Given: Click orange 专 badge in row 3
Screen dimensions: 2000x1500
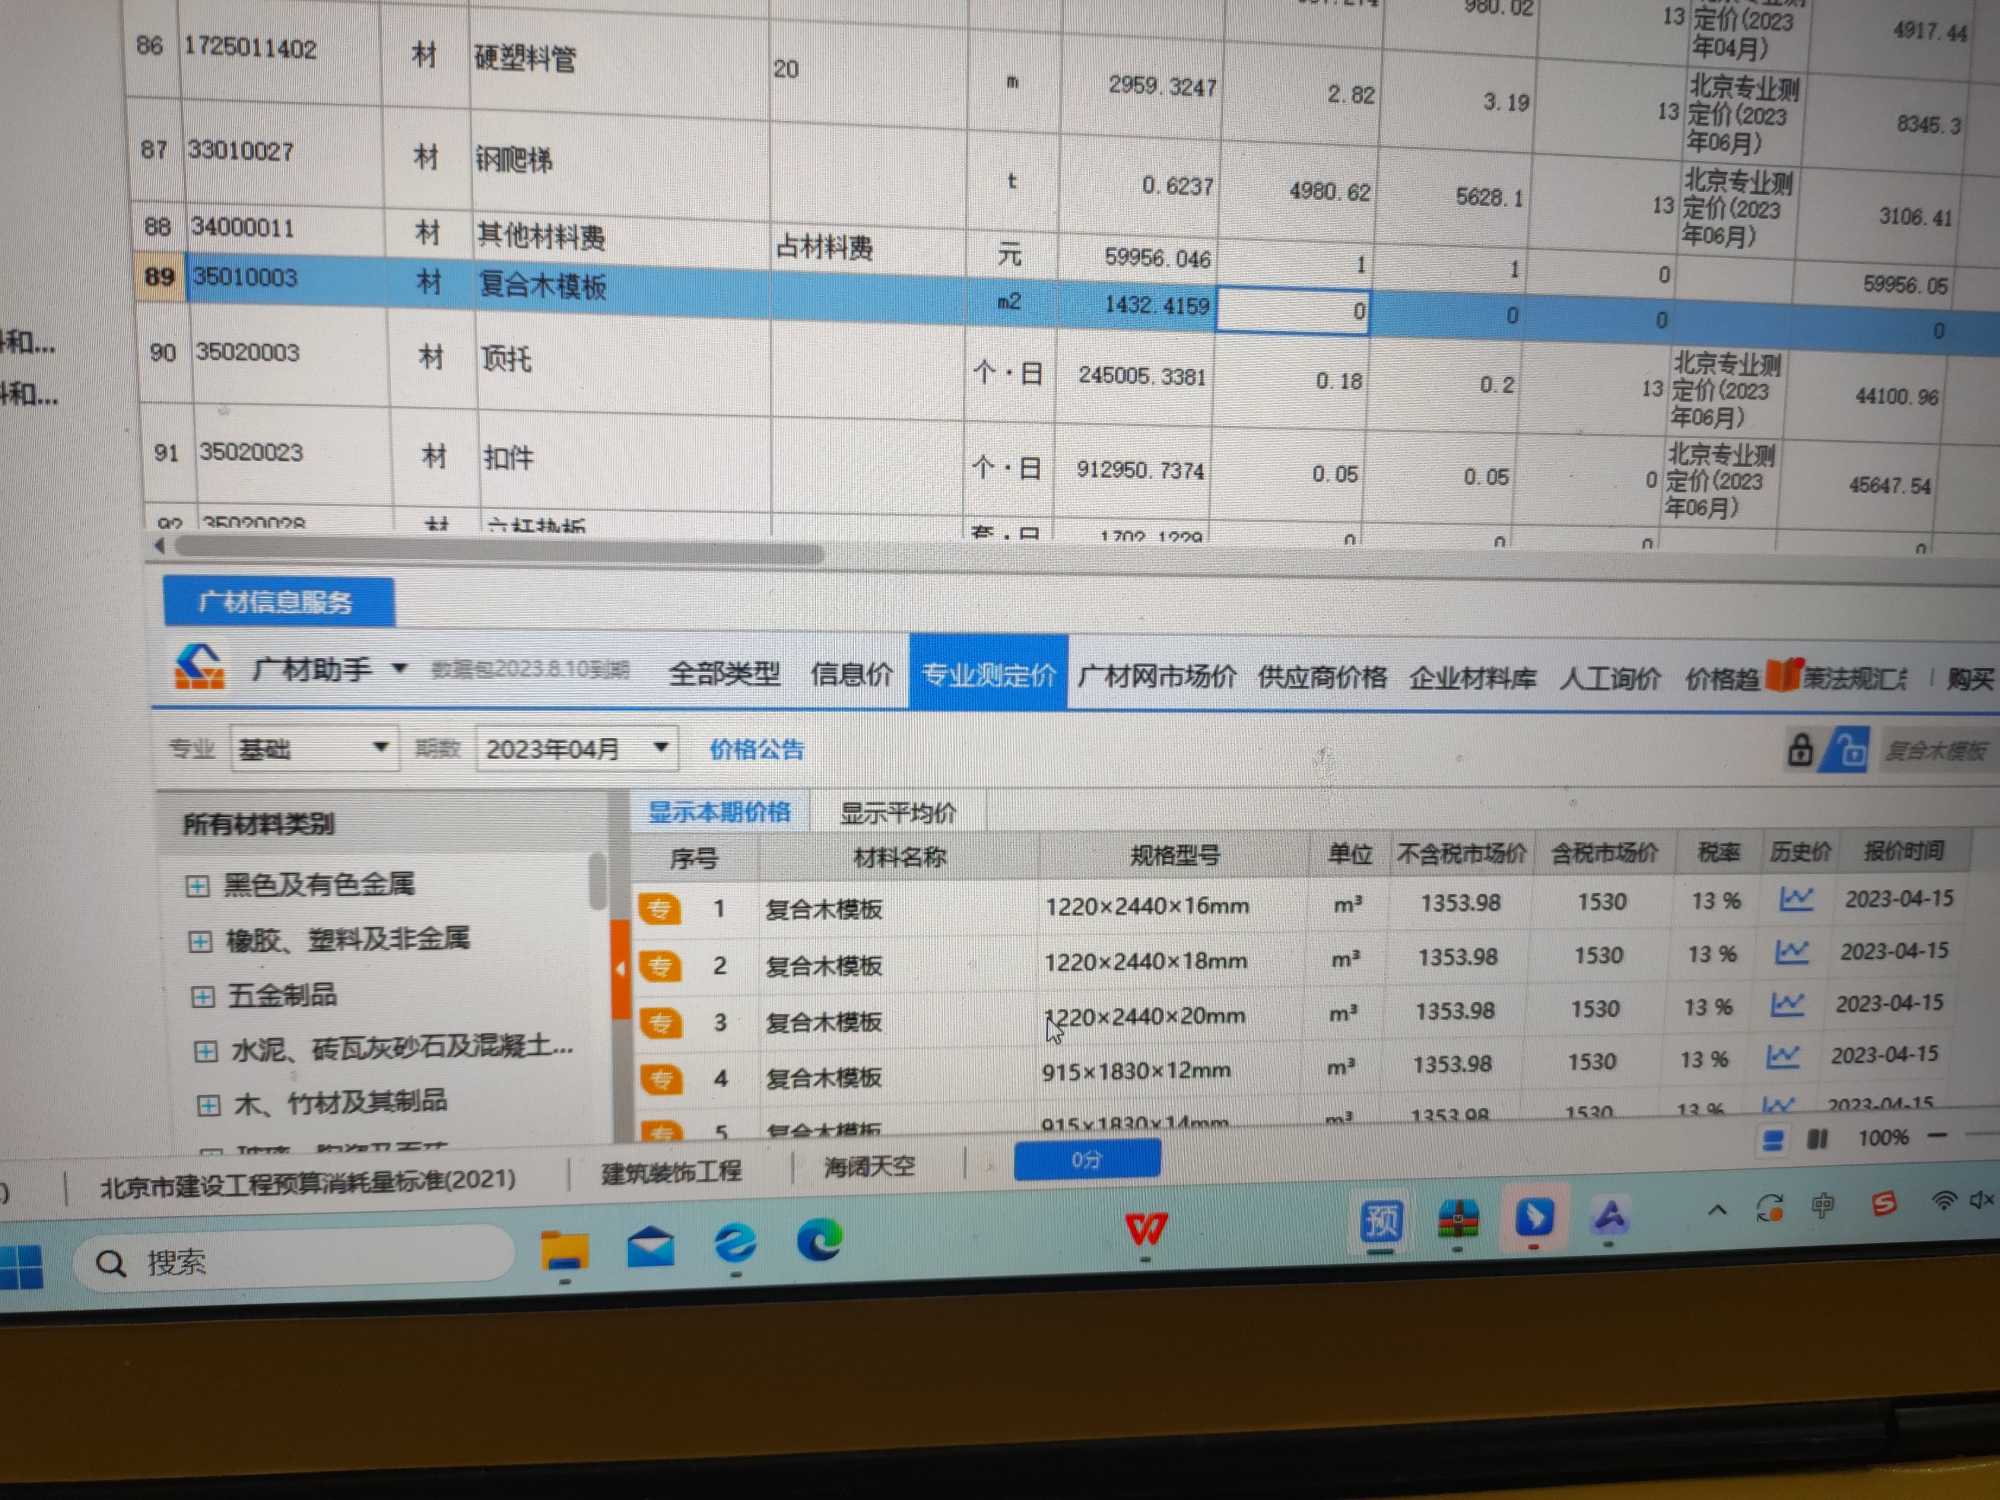Looking at the screenshot, I should coord(661,1022).
